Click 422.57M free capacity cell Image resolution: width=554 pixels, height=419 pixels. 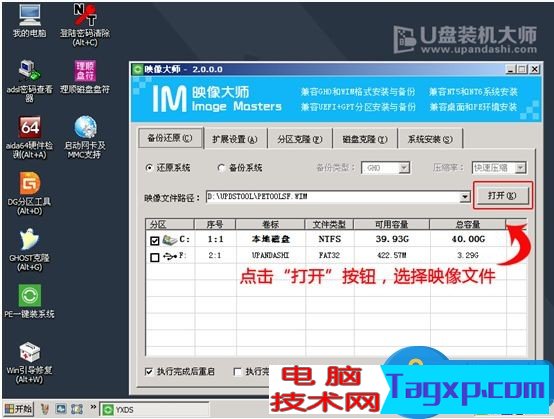tap(392, 255)
